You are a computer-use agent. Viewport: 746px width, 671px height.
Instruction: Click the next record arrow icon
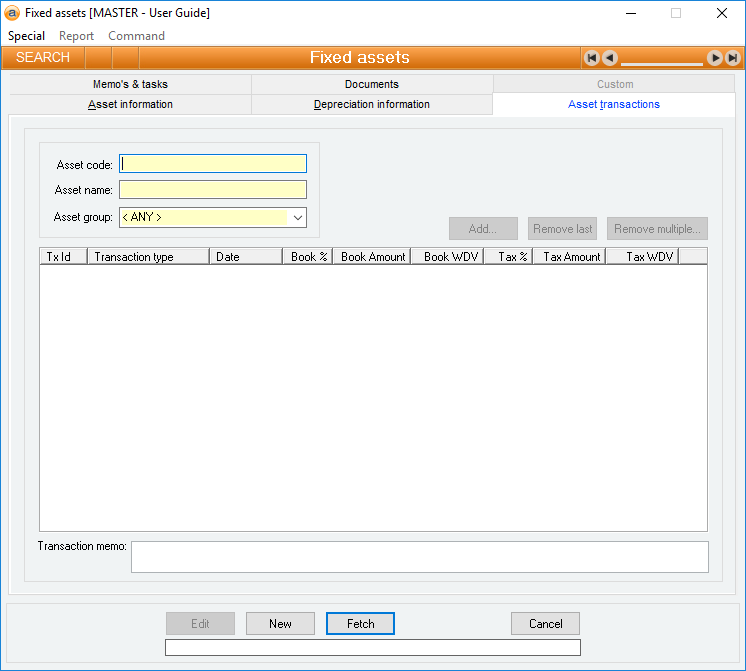coord(715,58)
